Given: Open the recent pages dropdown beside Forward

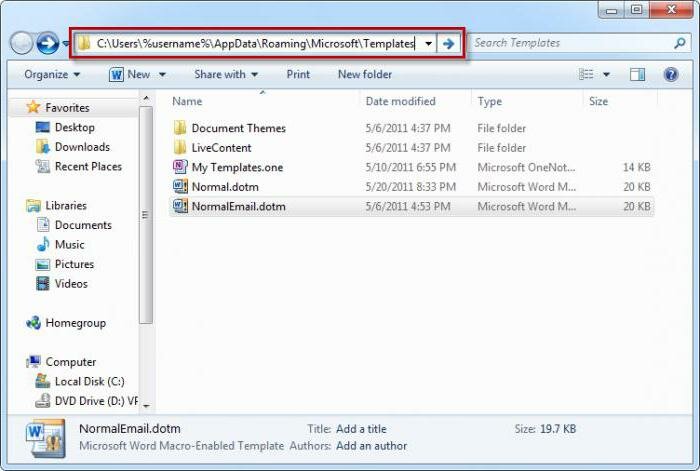Looking at the screenshot, I should point(66,44).
